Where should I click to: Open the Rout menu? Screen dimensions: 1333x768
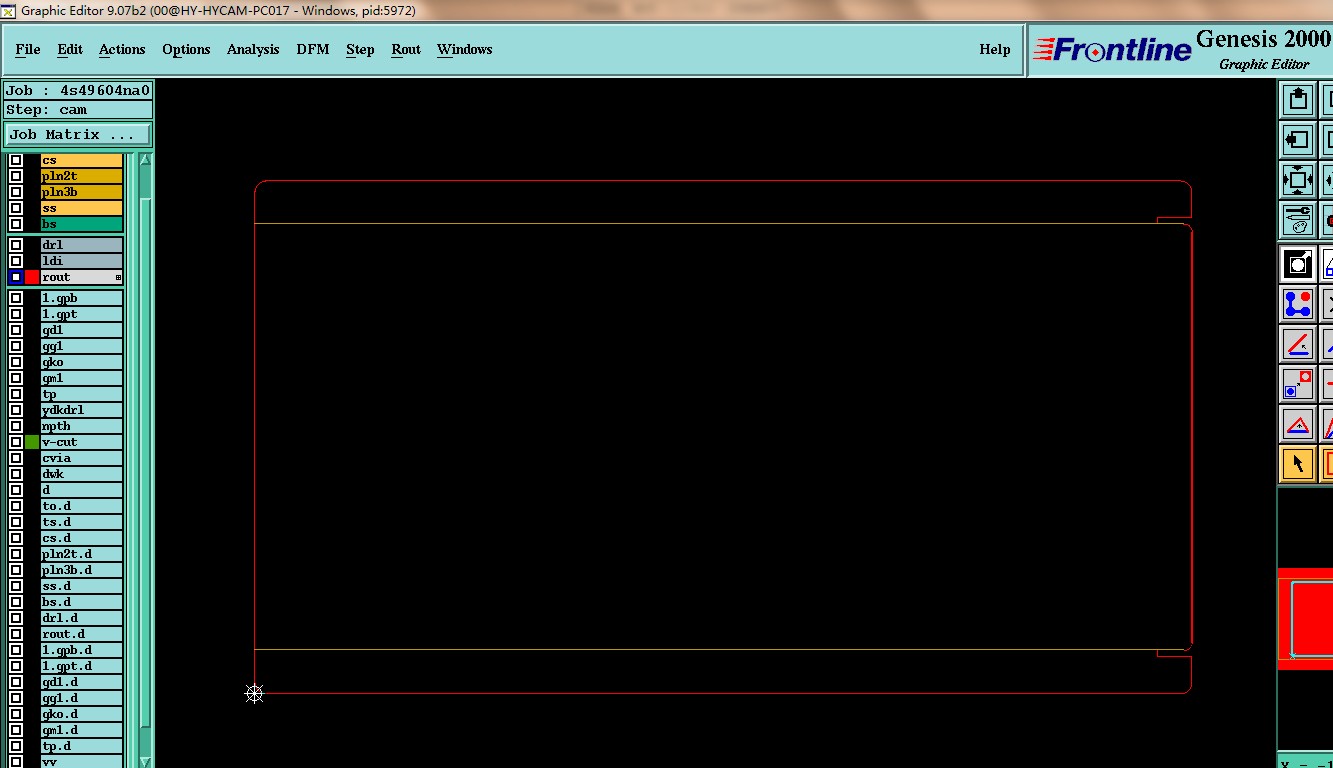click(x=406, y=49)
